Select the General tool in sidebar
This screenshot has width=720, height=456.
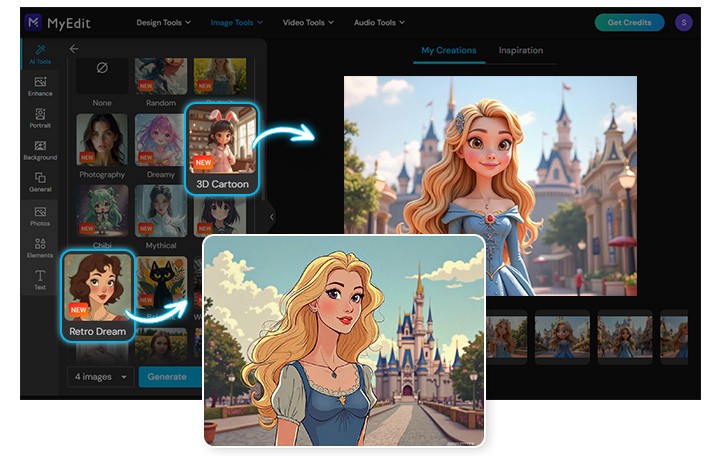[x=40, y=182]
